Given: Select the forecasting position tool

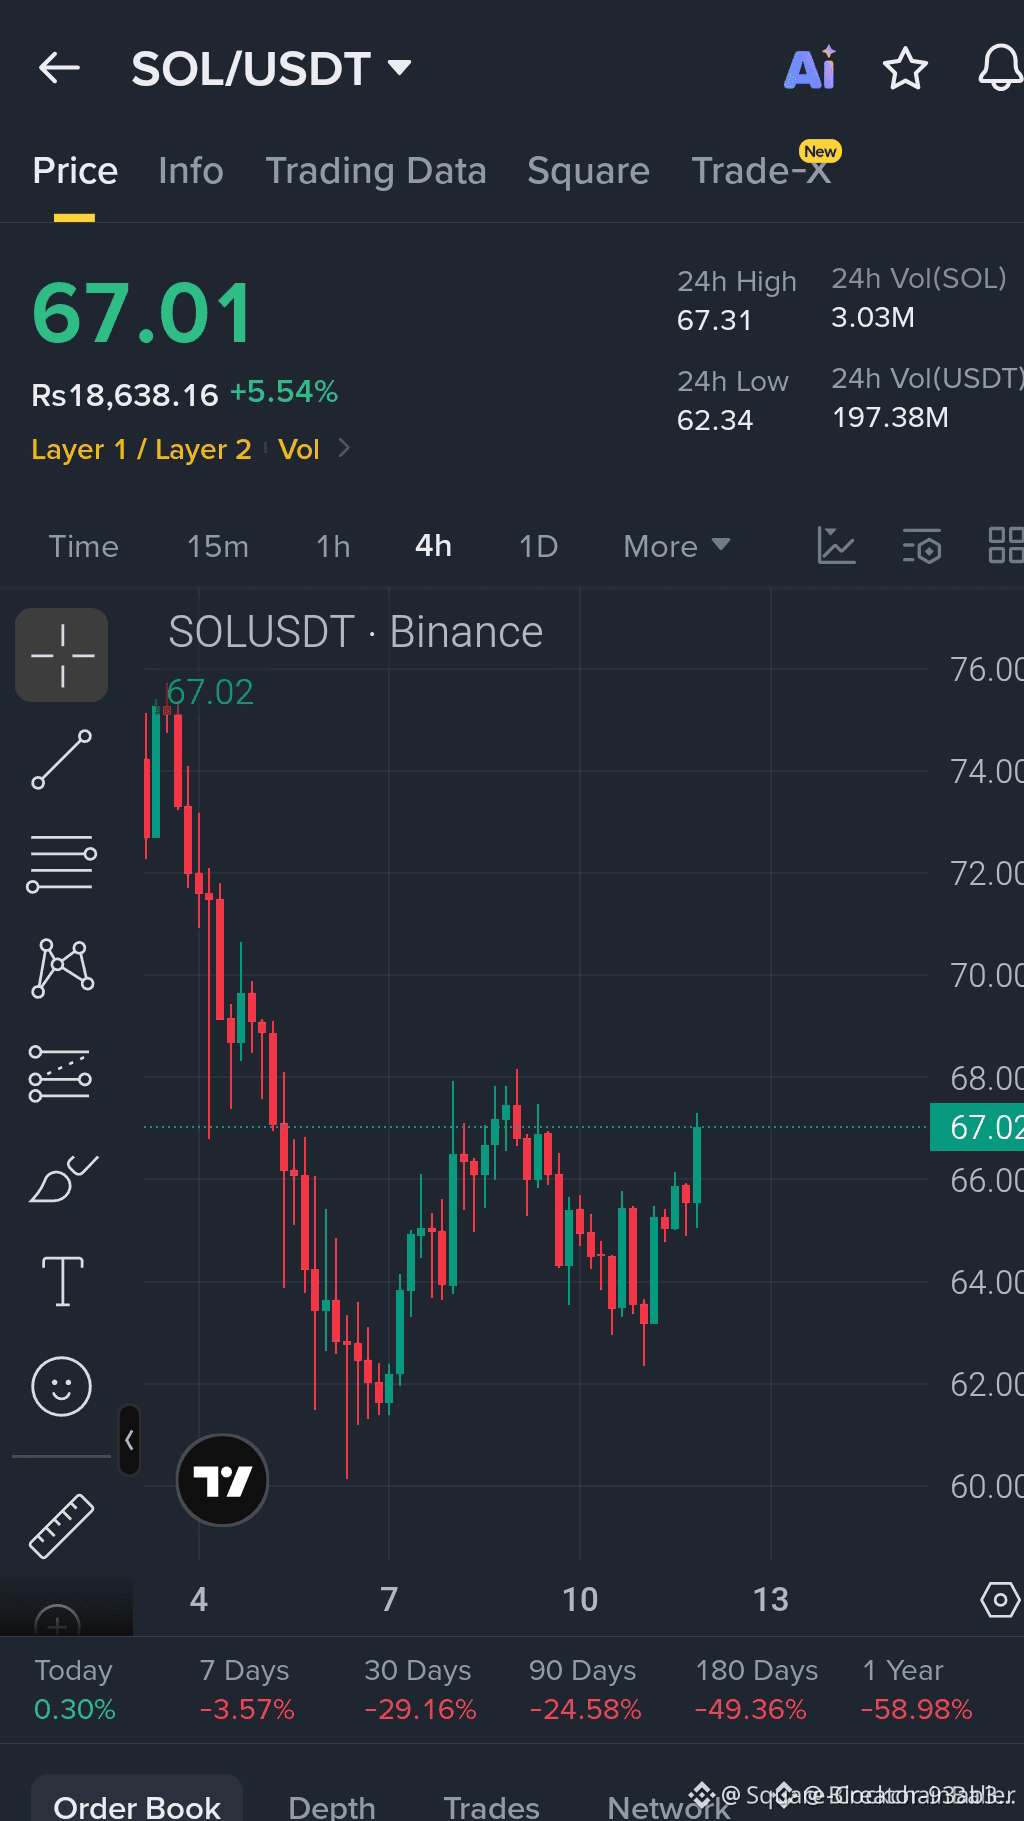Looking at the screenshot, I should pos(60,1074).
